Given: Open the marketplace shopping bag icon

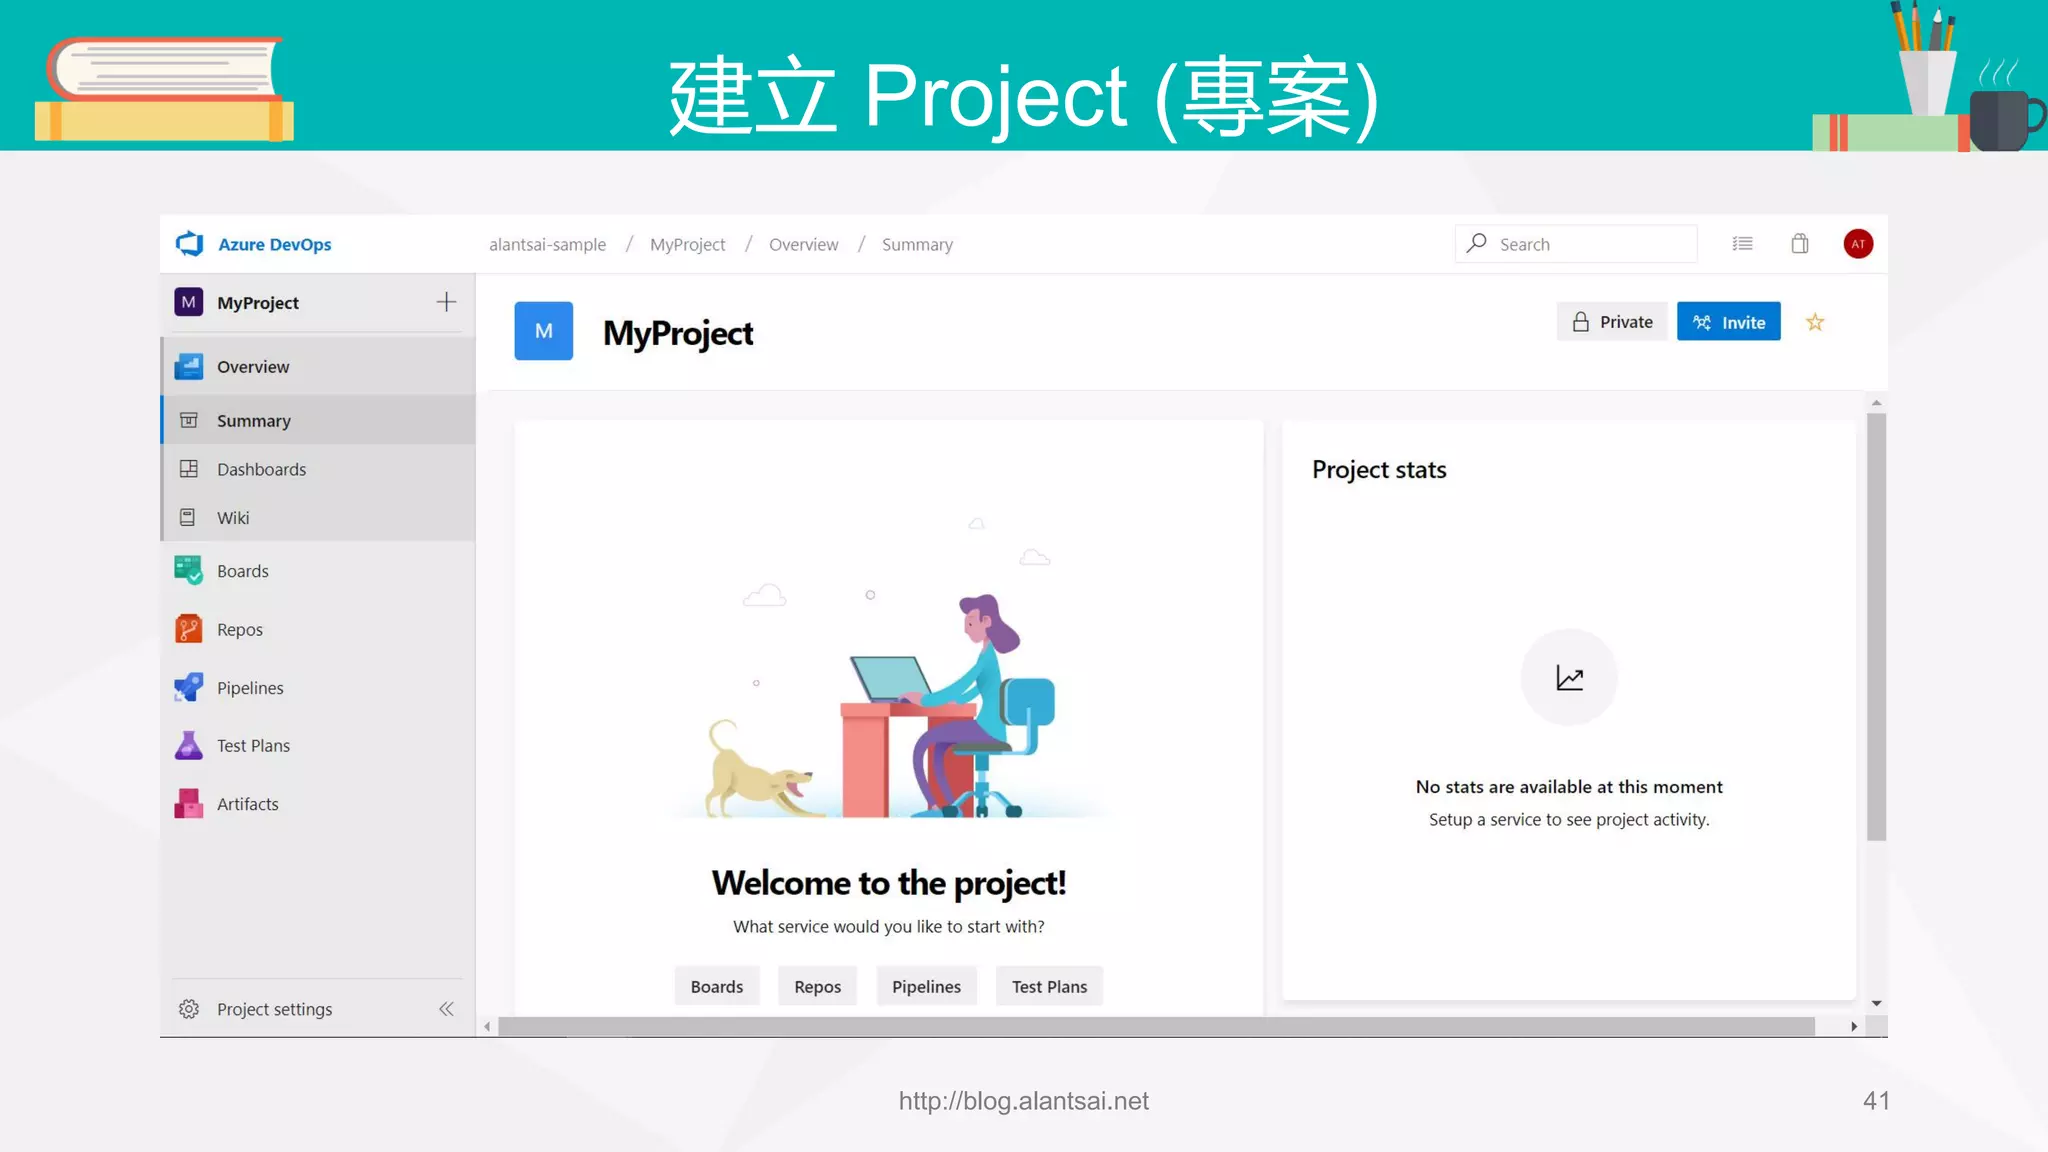Looking at the screenshot, I should (x=1800, y=243).
